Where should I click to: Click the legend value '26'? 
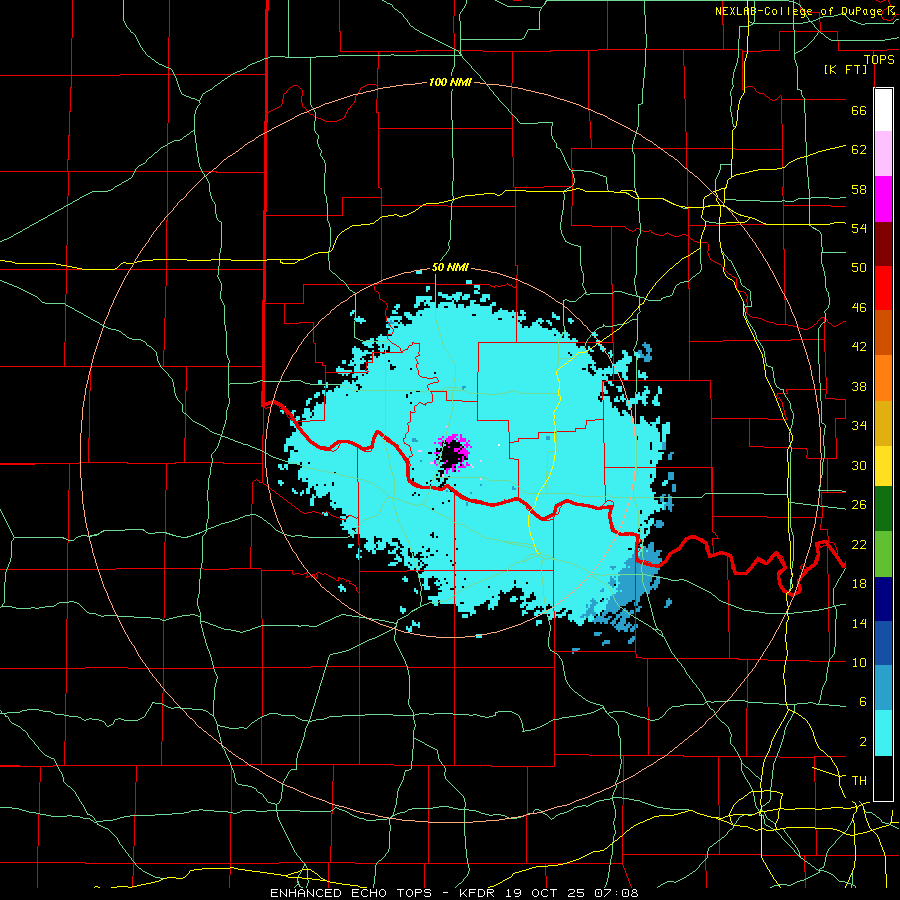859,505
